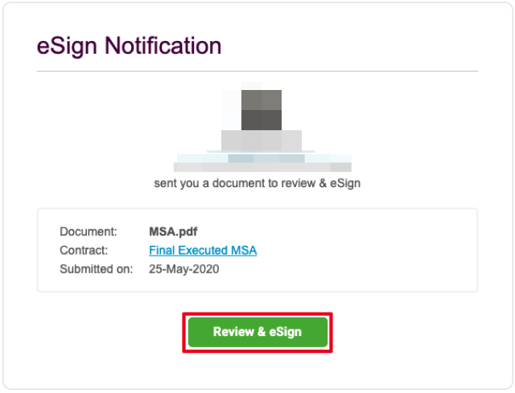Click the blurred sender avatar image
The height and width of the screenshot is (393, 515).
[261, 110]
